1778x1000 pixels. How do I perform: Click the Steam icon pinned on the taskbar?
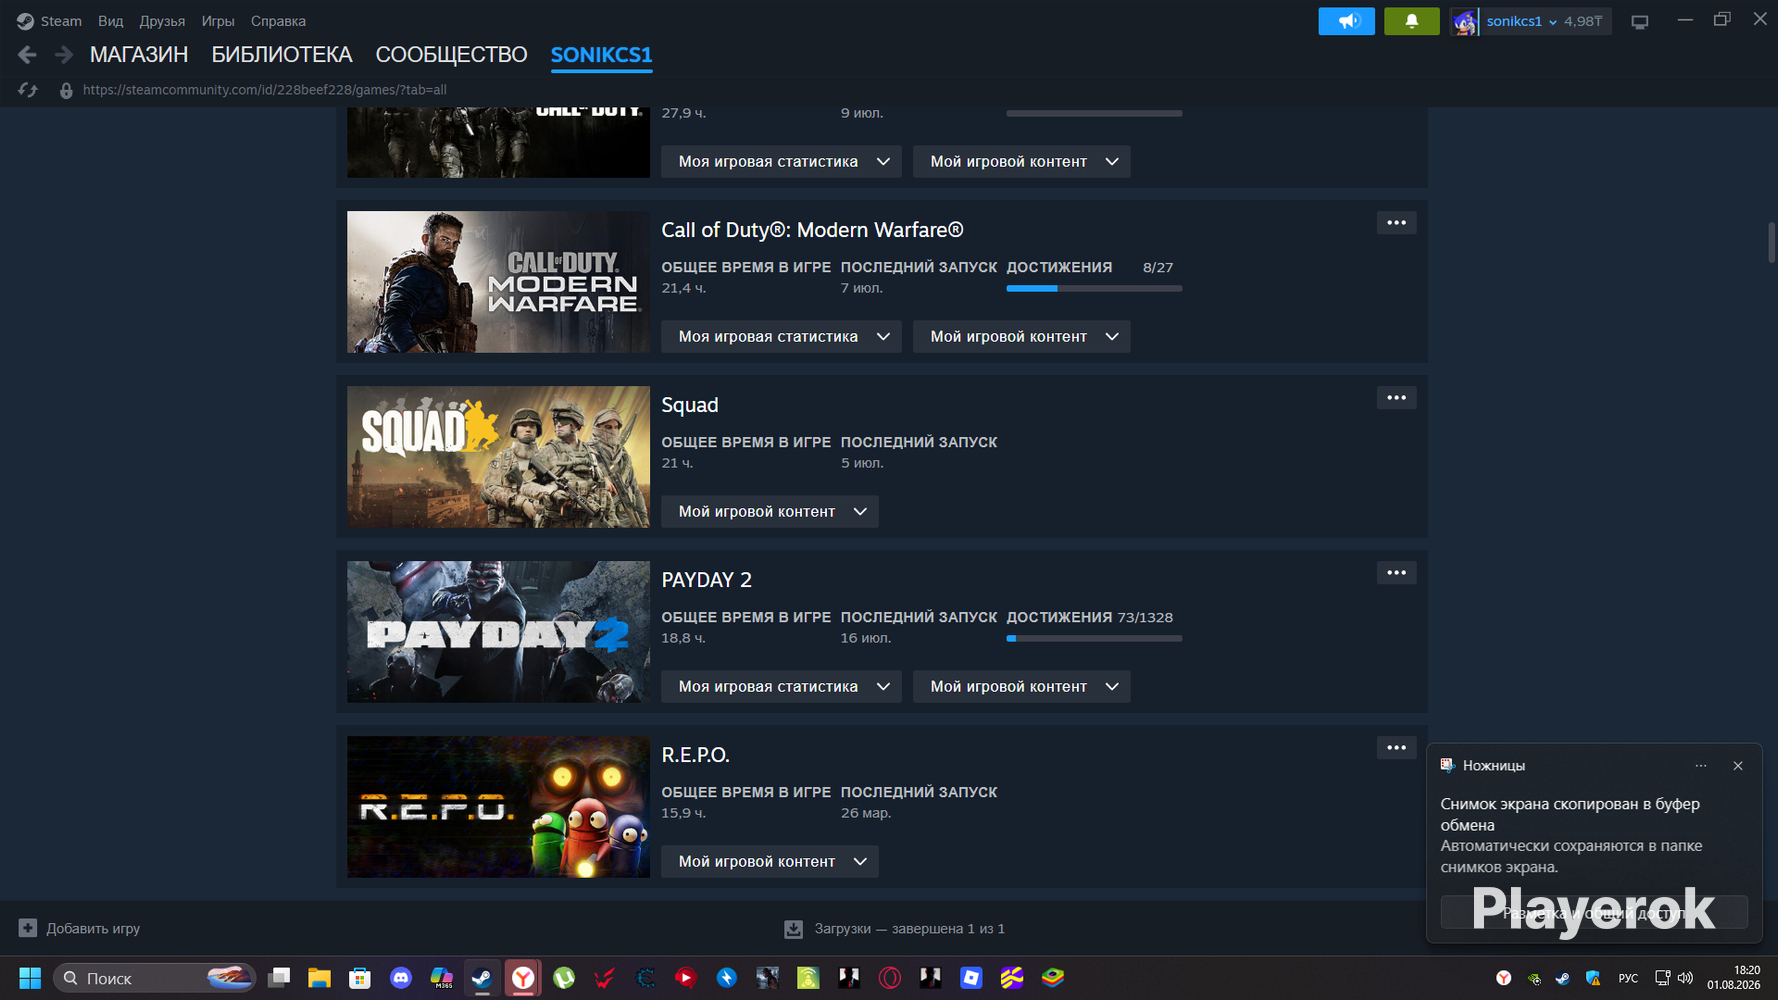pos(482,978)
